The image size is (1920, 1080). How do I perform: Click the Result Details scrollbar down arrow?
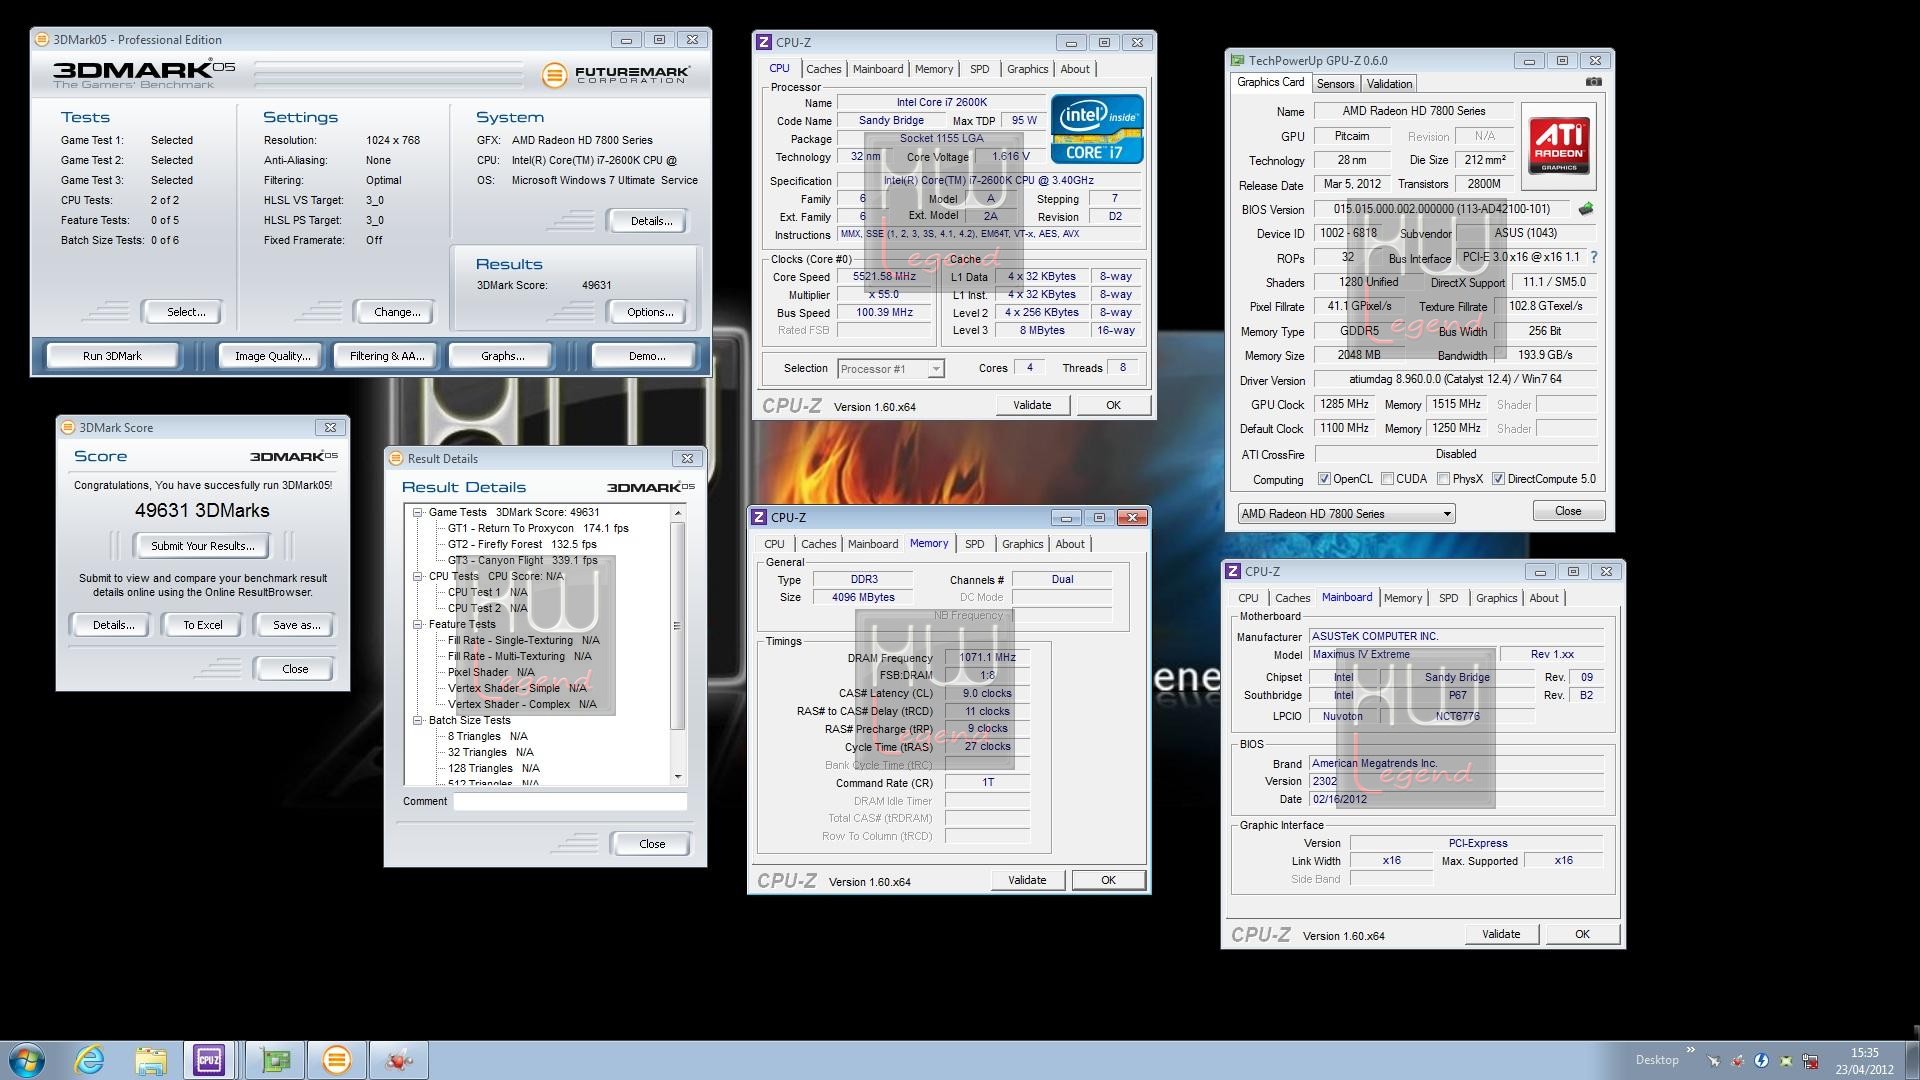pos(678,776)
